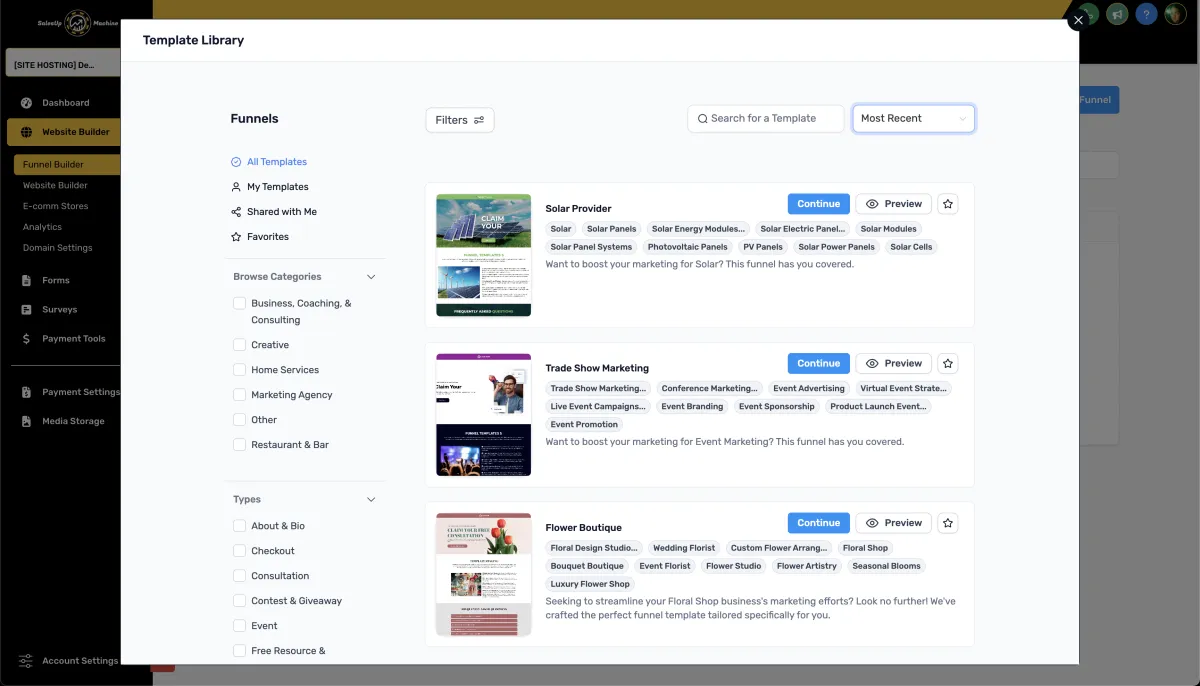The height and width of the screenshot is (686, 1200).
Task: Click the Forms icon in sidebar
Action: coord(26,281)
